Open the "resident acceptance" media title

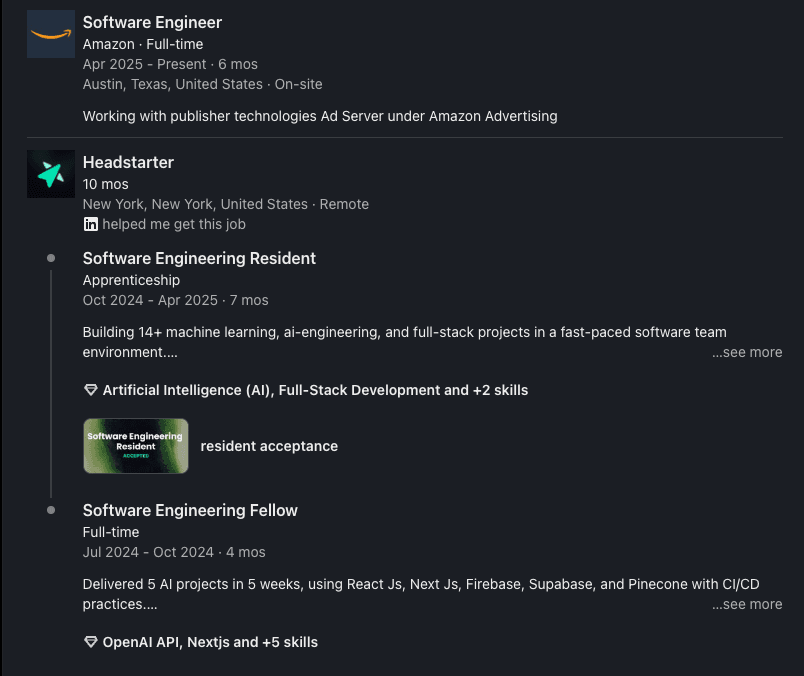(269, 446)
